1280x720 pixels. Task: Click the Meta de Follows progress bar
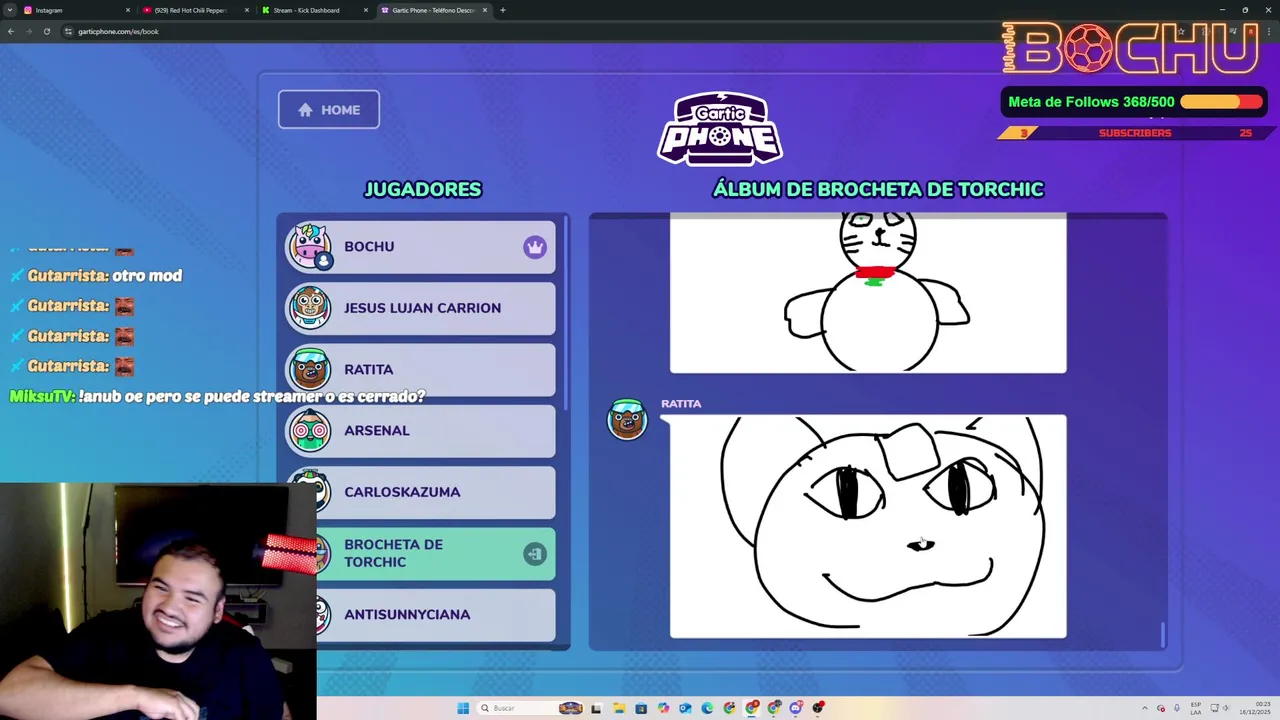pos(1221,102)
